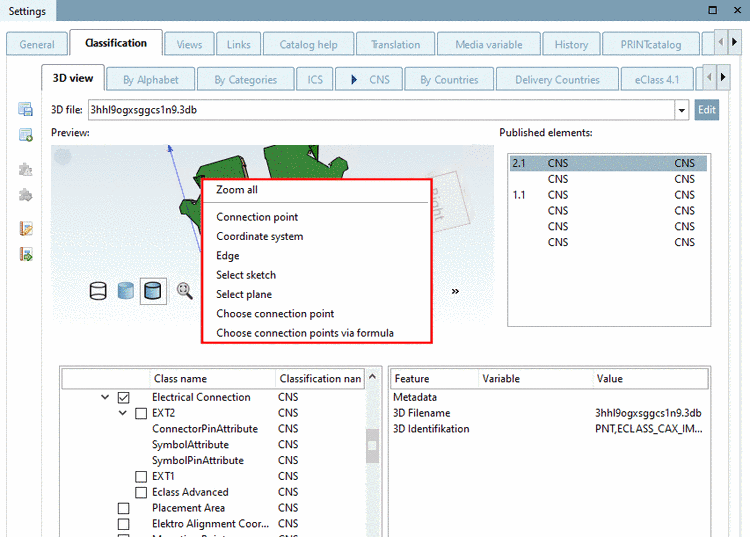The width and height of the screenshot is (750, 537).
Task: Check the Elektro Alignment Coor... checkbox
Action: 123,524
